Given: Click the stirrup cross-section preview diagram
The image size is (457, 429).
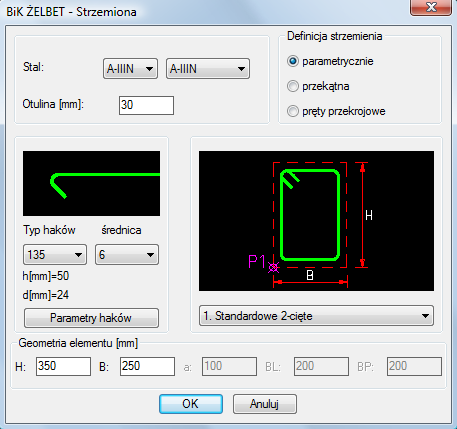Looking at the screenshot, I should (316, 221).
